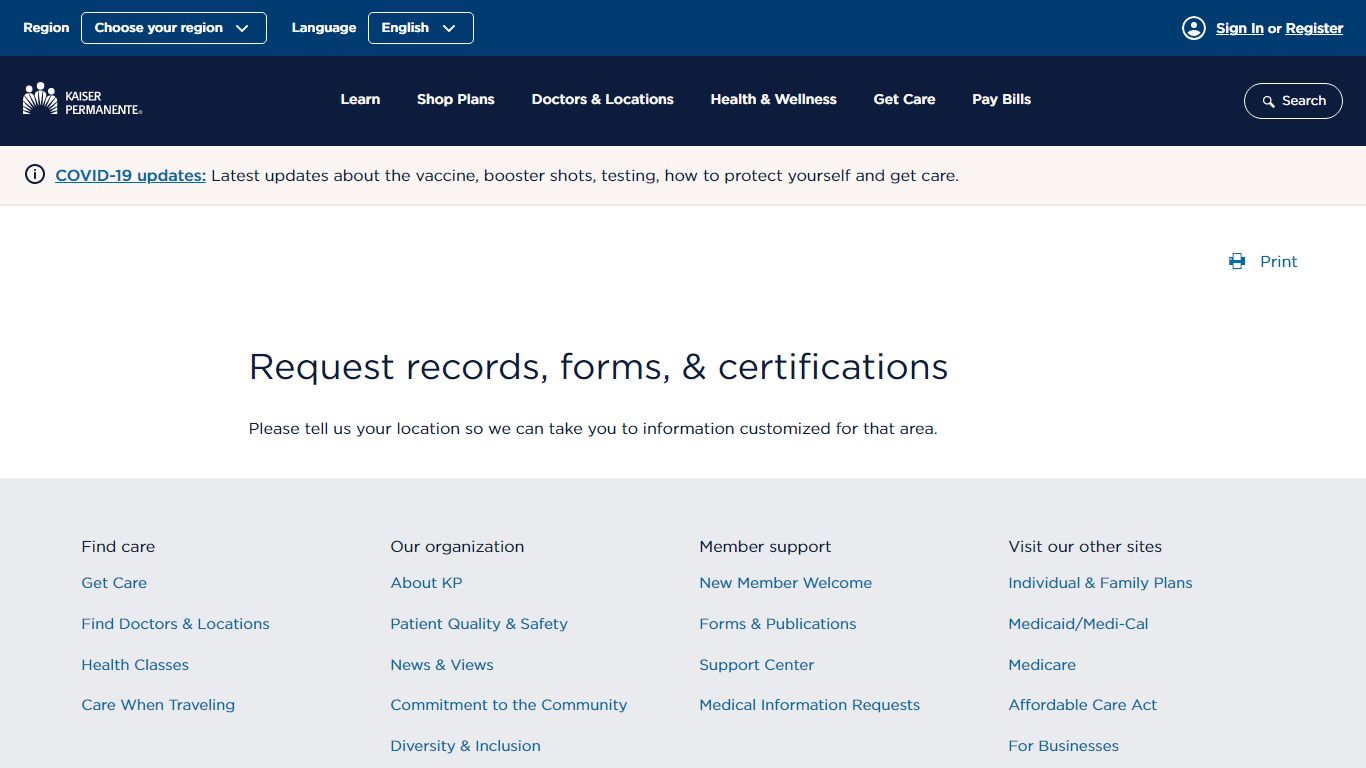Image resolution: width=1366 pixels, height=768 pixels.
Task: Click the Print link text
Action: click(x=1278, y=261)
